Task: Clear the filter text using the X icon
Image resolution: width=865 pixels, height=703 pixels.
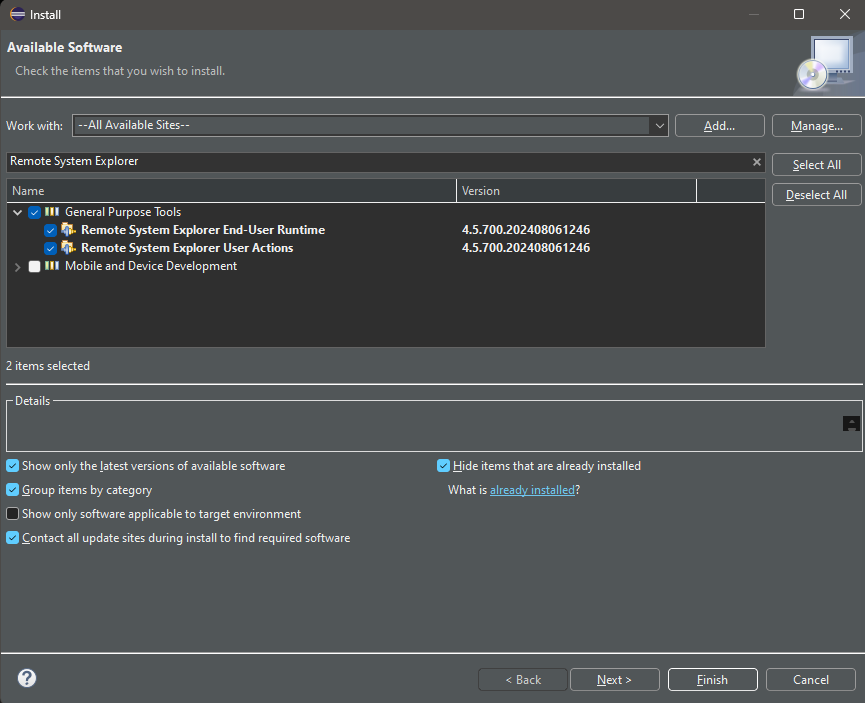Action: [757, 161]
